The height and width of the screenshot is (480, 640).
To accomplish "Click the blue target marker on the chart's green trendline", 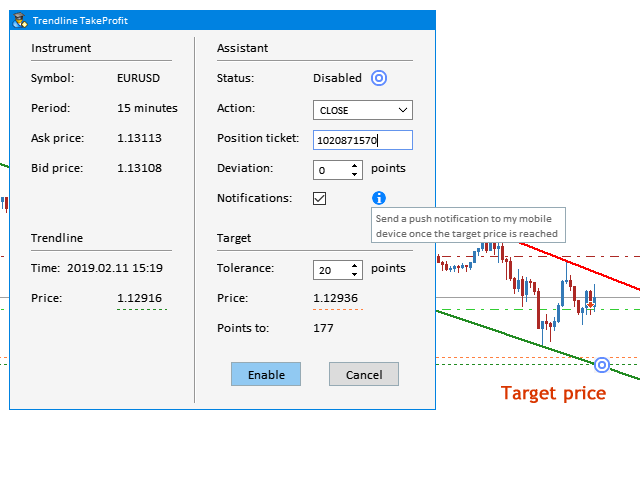I will point(602,365).
